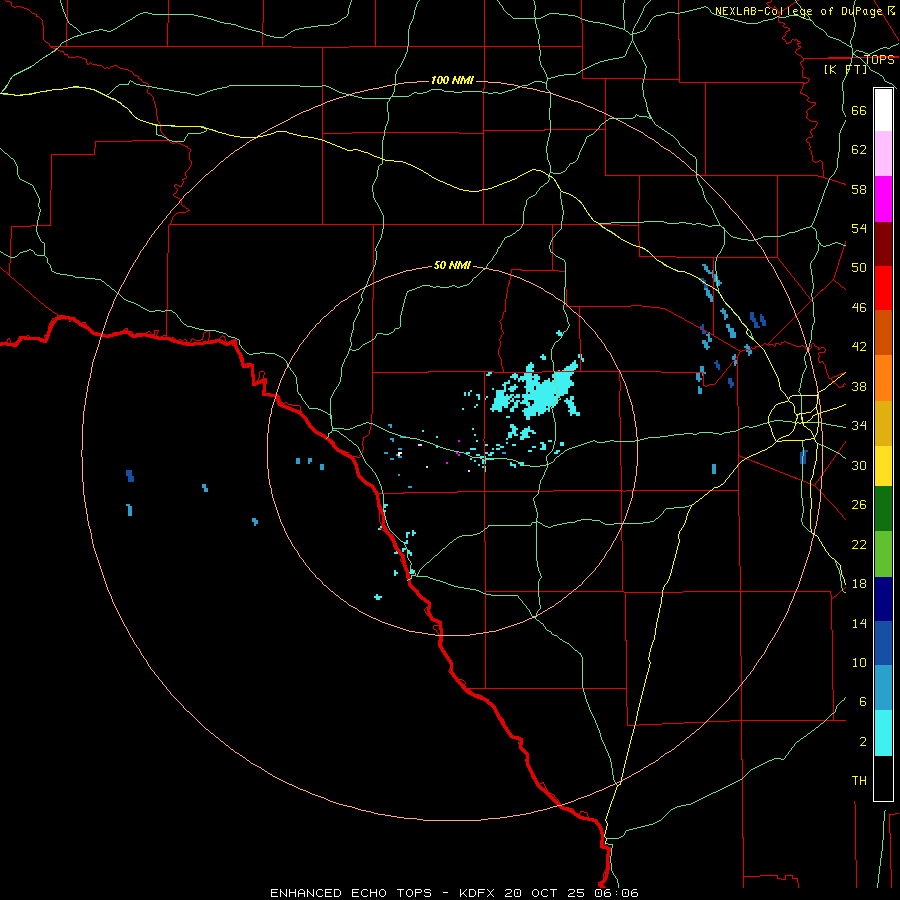
Task: Click the medium blue legend swatch
Action: (x=883, y=643)
